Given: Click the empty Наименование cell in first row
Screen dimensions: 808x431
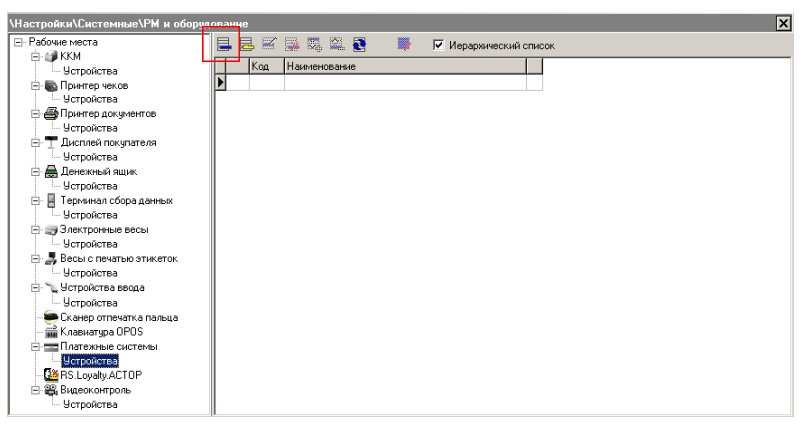Looking at the screenshot, I should [406, 82].
